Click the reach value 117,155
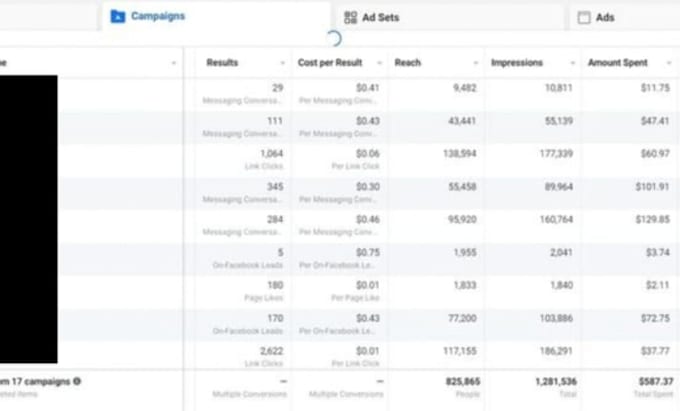680x411 pixels. pos(460,351)
